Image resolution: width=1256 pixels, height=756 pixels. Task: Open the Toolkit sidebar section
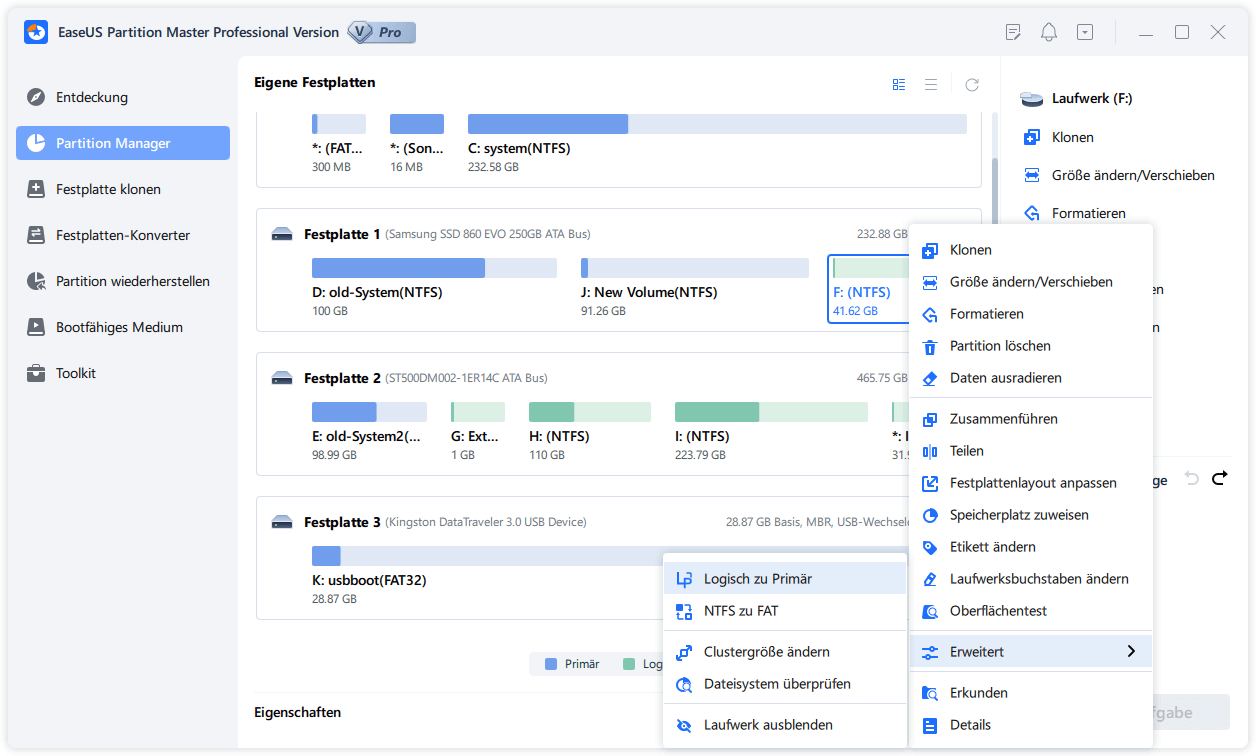[123, 373]
